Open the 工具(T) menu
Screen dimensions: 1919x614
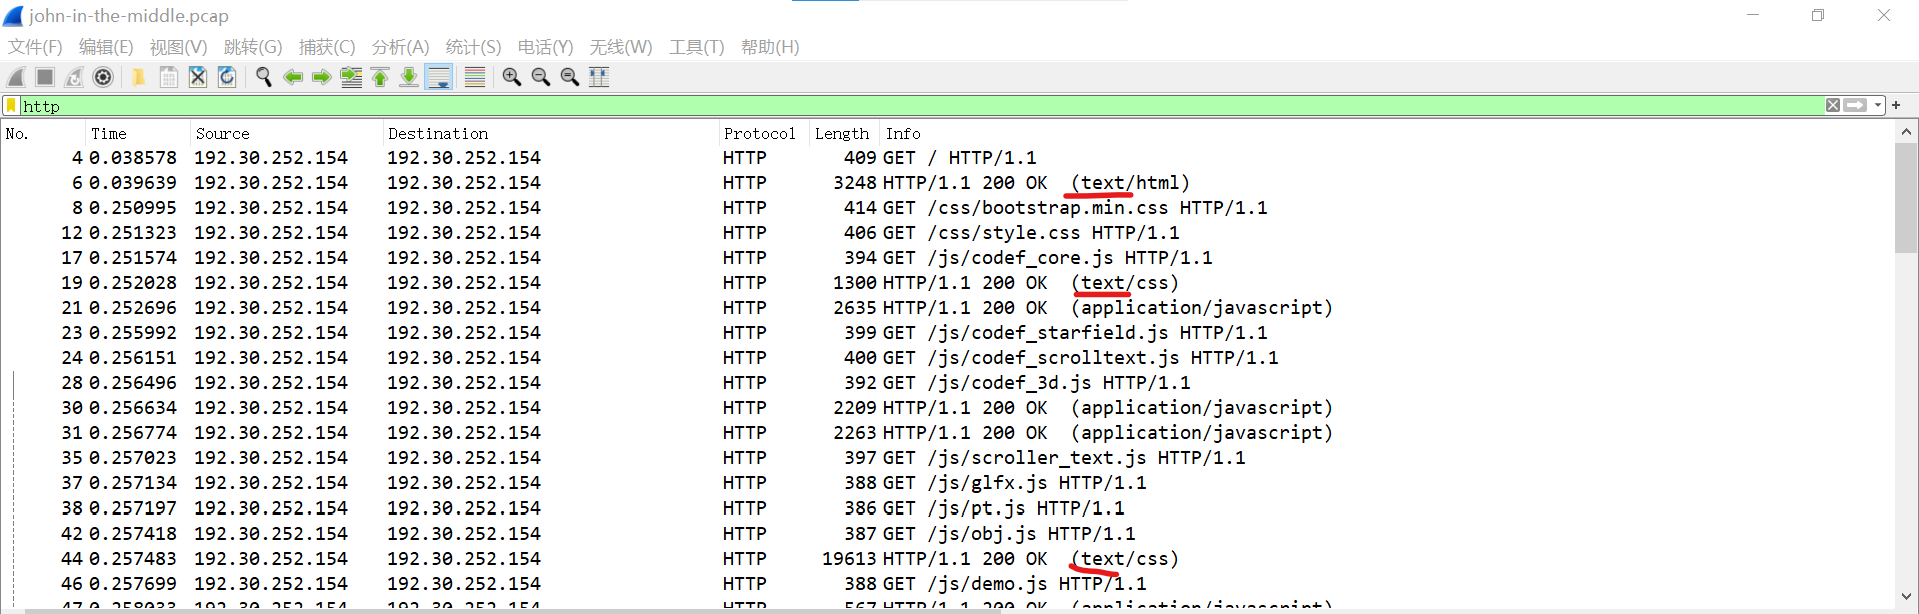coord(697,47)
